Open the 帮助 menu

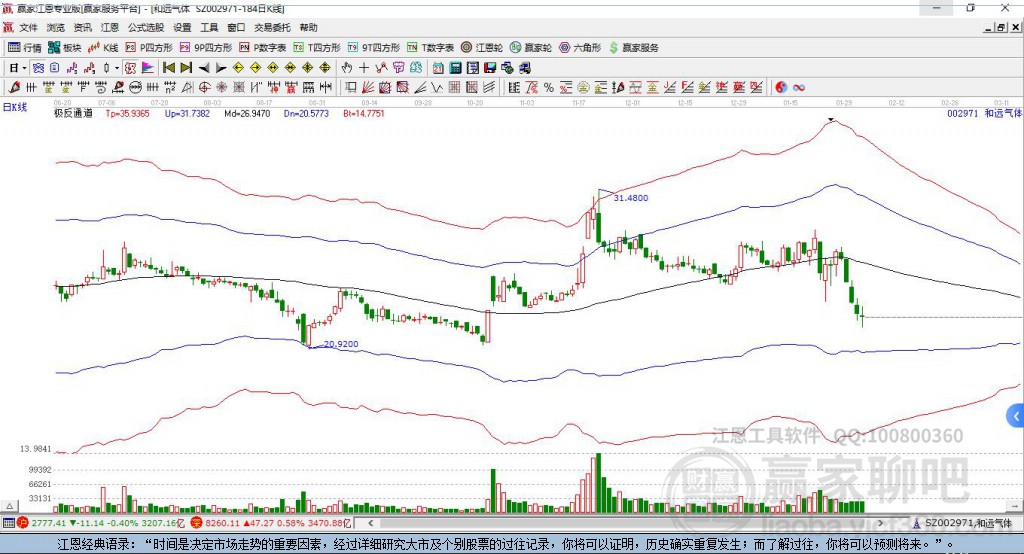pos(308,27)
